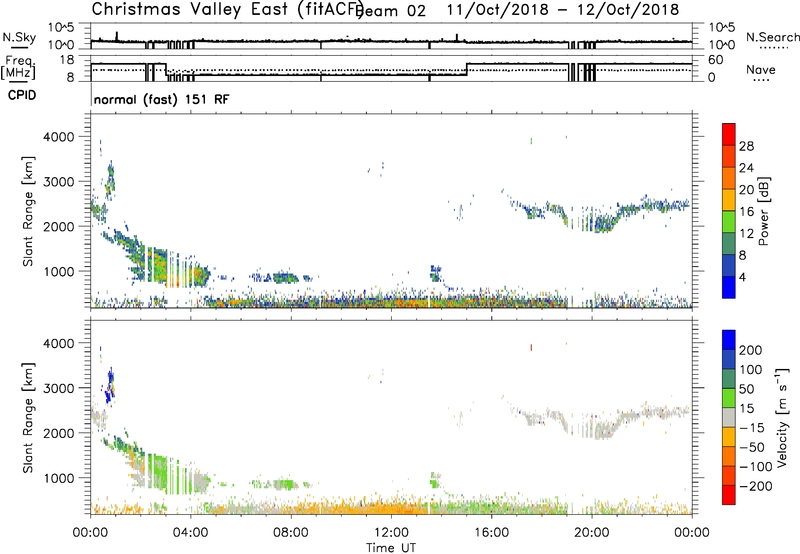The height and width of the screenshot is (554, 800).
Task: Click the 'Beam 02' label in title
Action: click(391, 11)
